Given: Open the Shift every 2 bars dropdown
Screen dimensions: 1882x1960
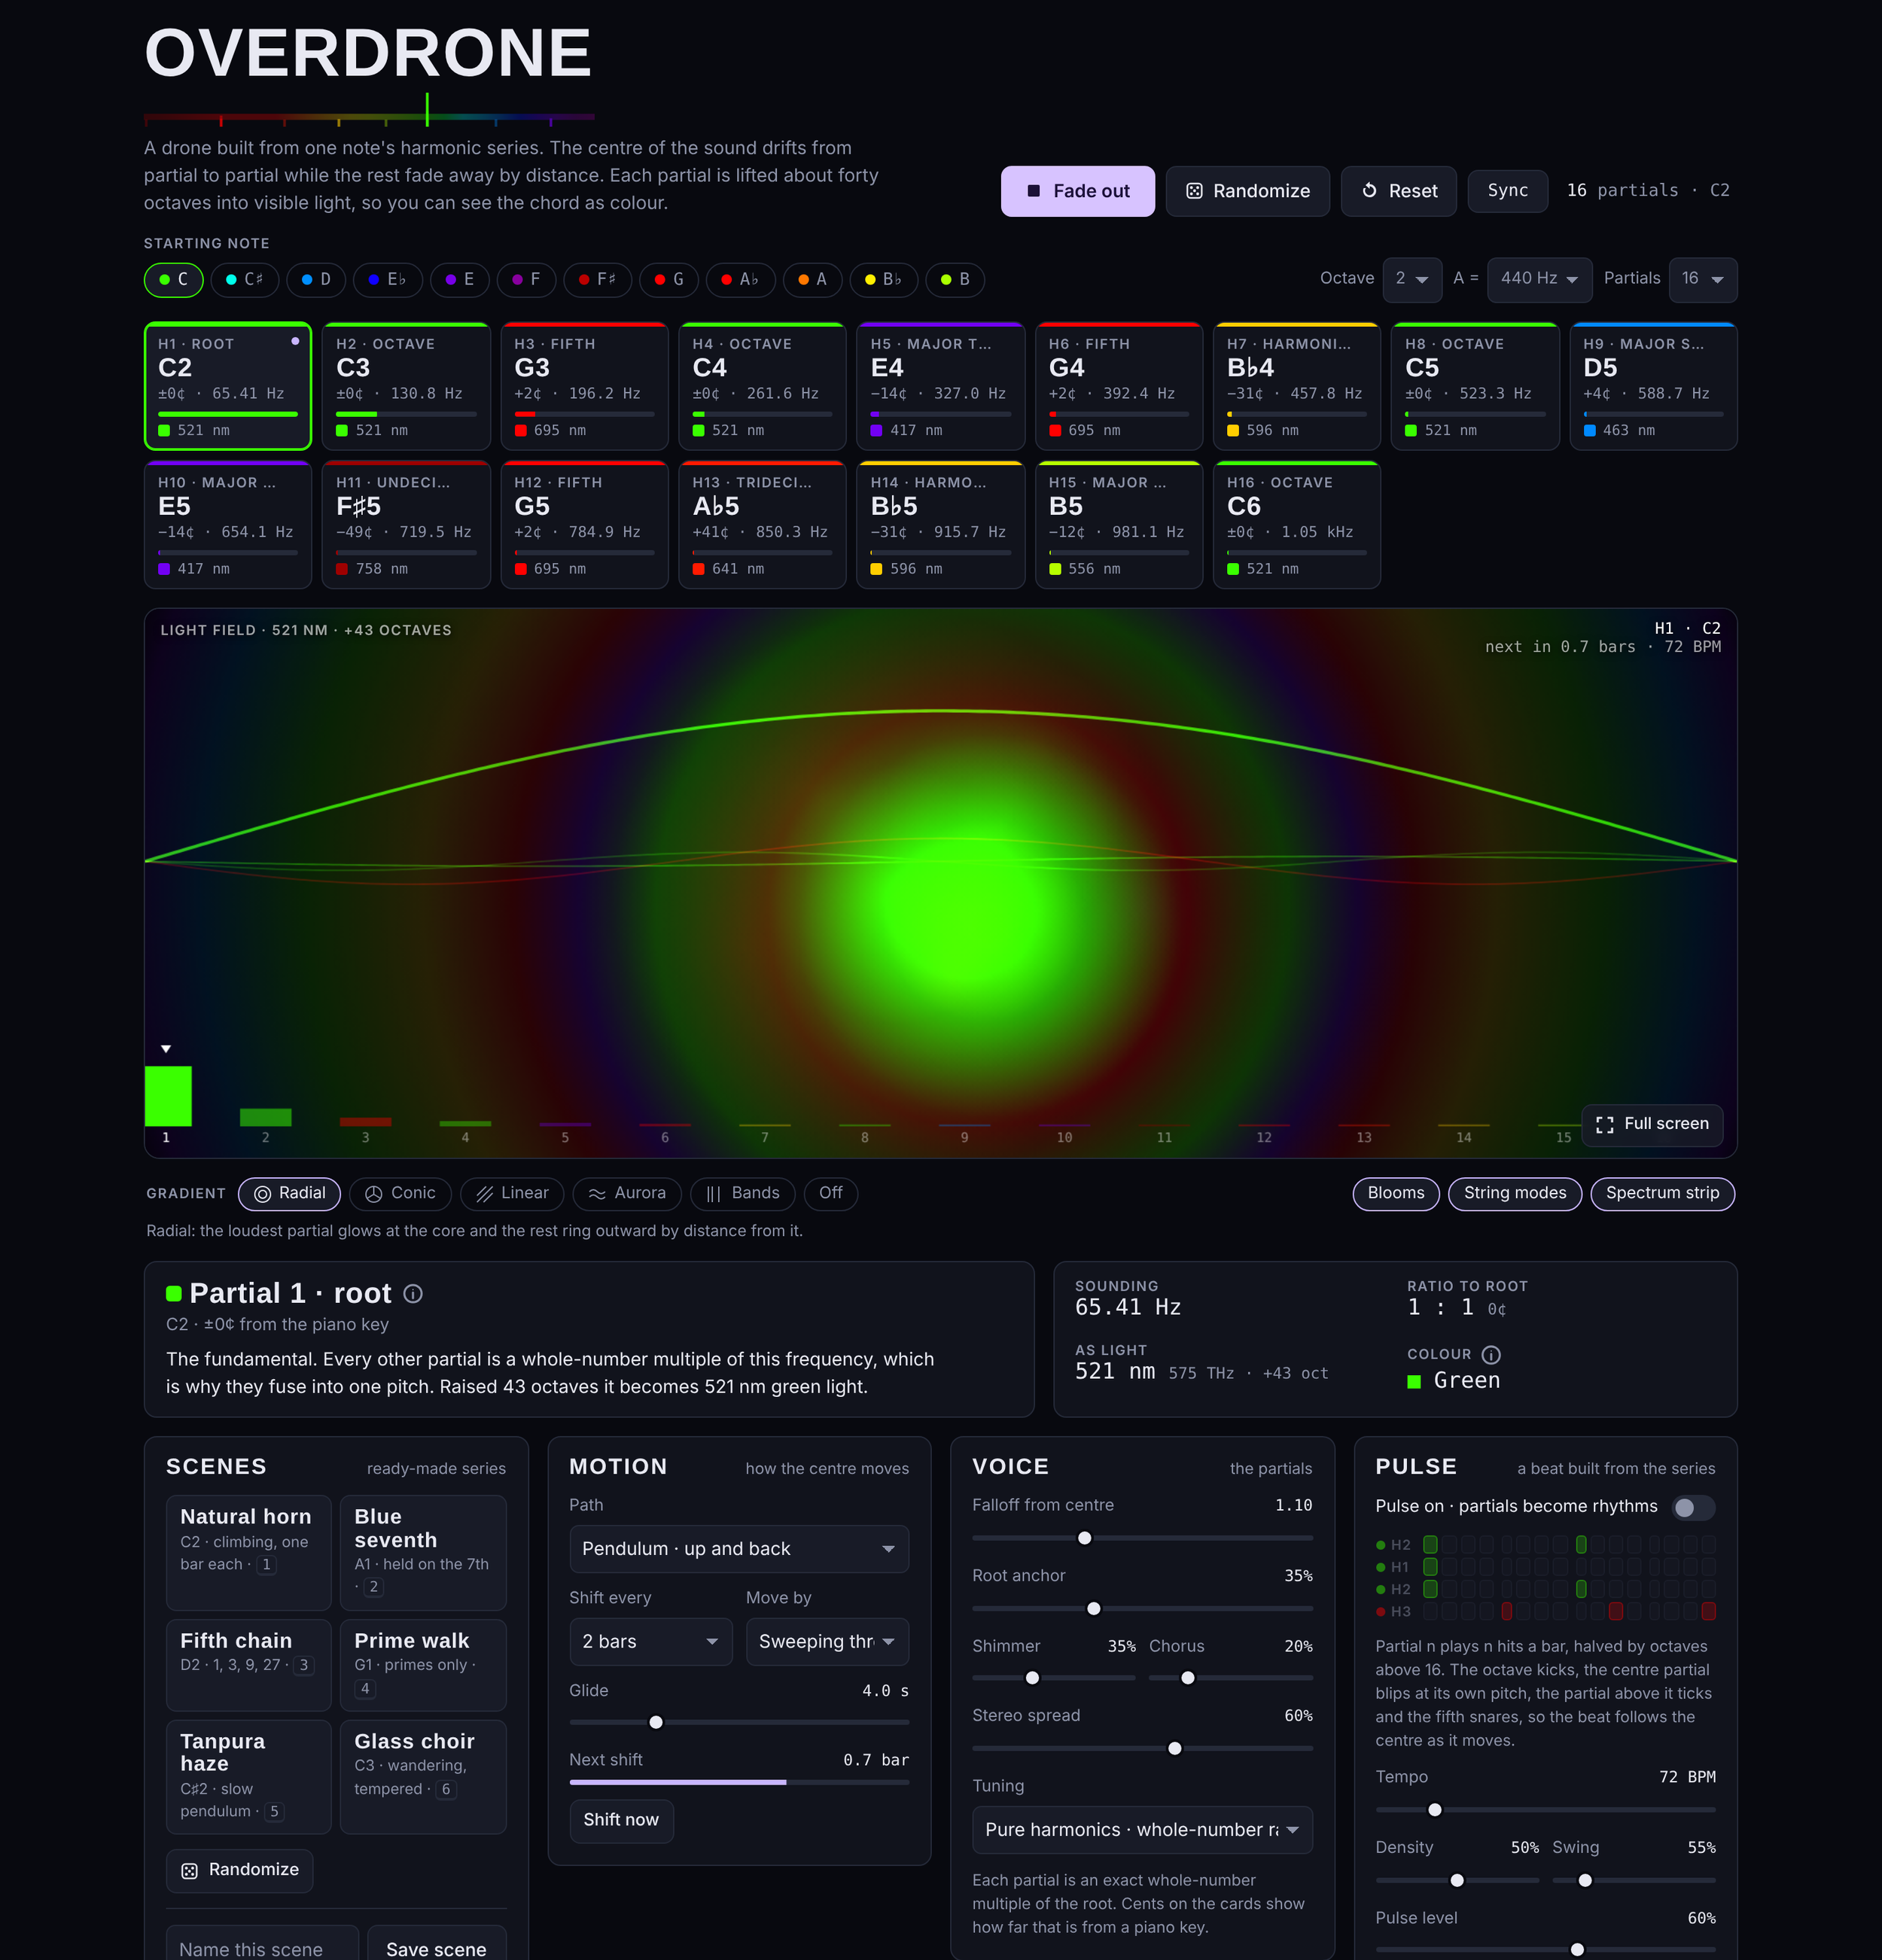Looking at the screenshot, I should click(651, 1643).
